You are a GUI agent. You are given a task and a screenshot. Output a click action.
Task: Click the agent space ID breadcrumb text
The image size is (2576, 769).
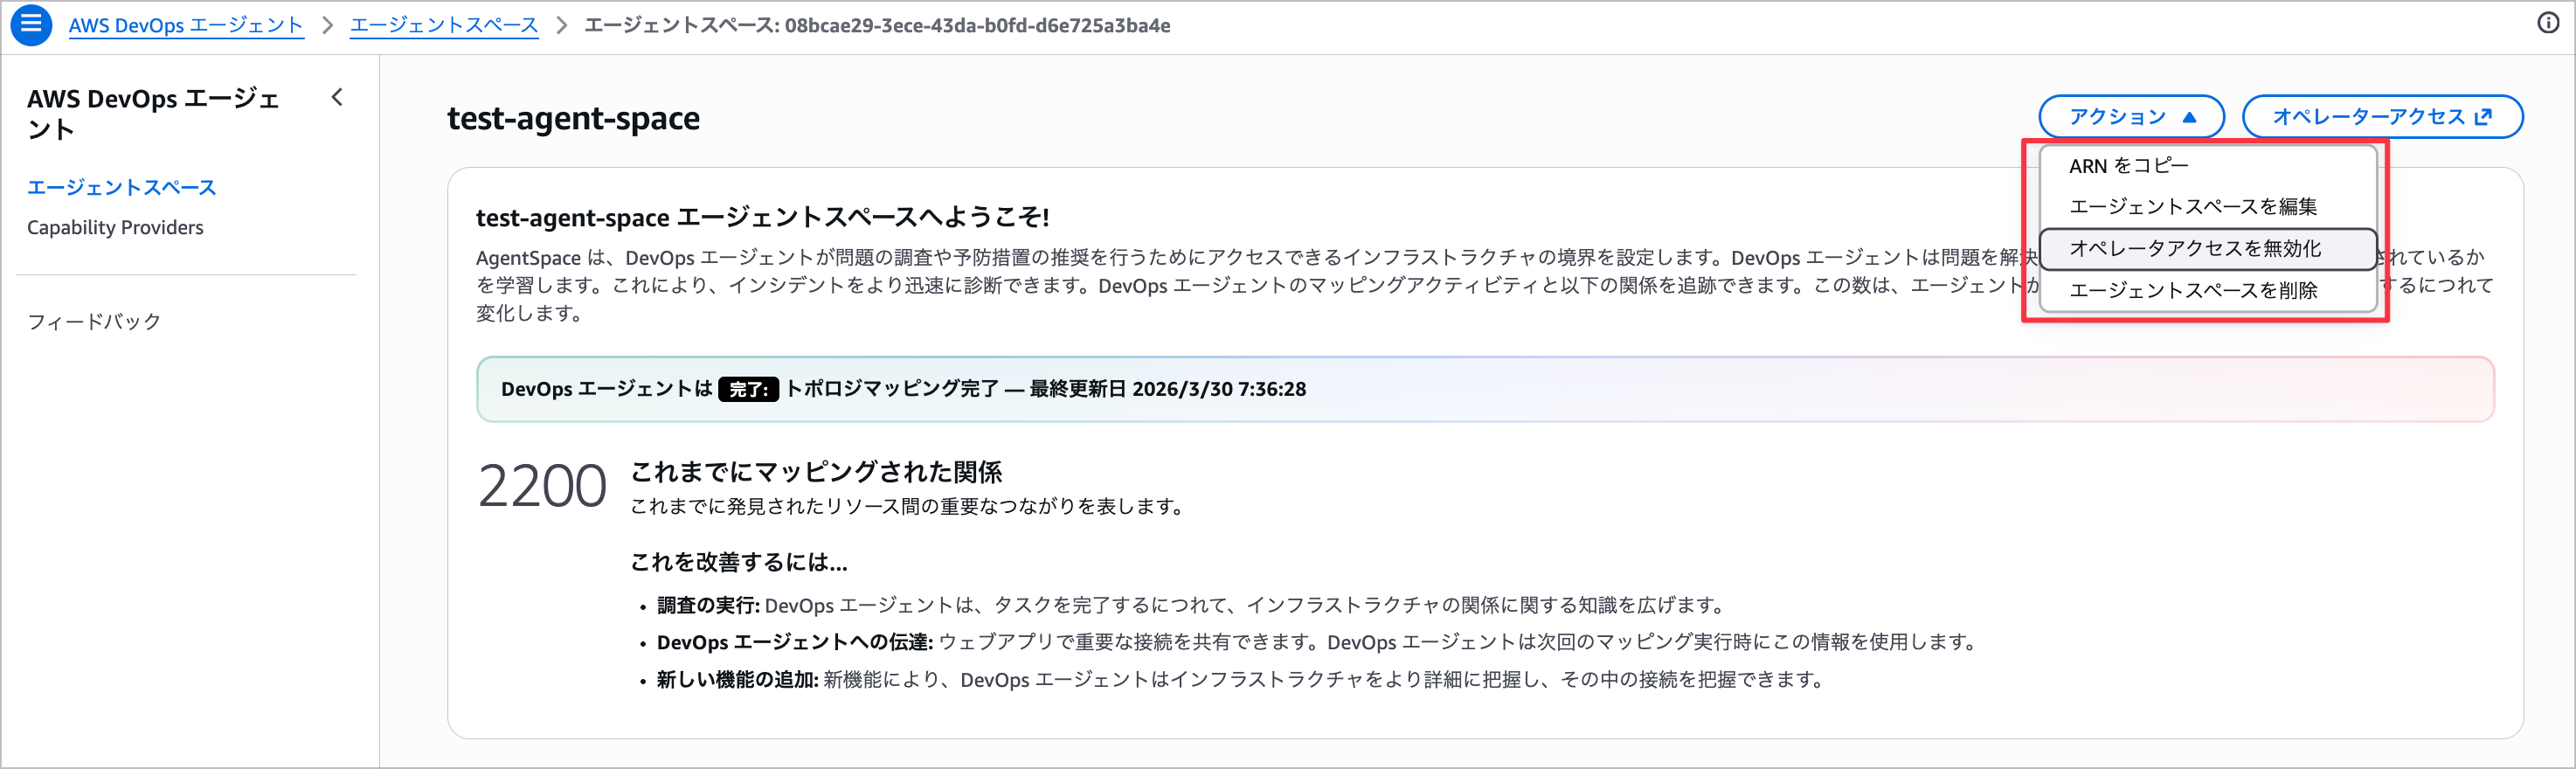877,25
